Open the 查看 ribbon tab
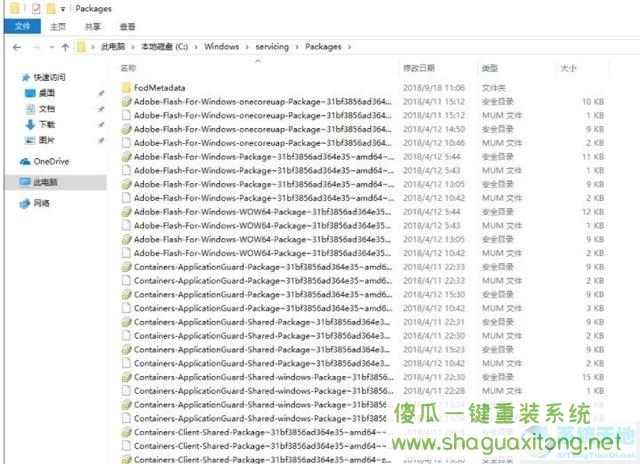 click(x=127, y=27)
